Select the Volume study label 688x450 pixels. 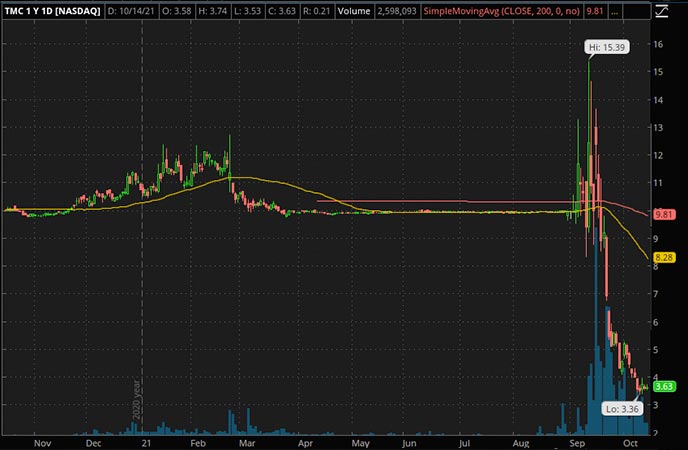coord(354,11)
